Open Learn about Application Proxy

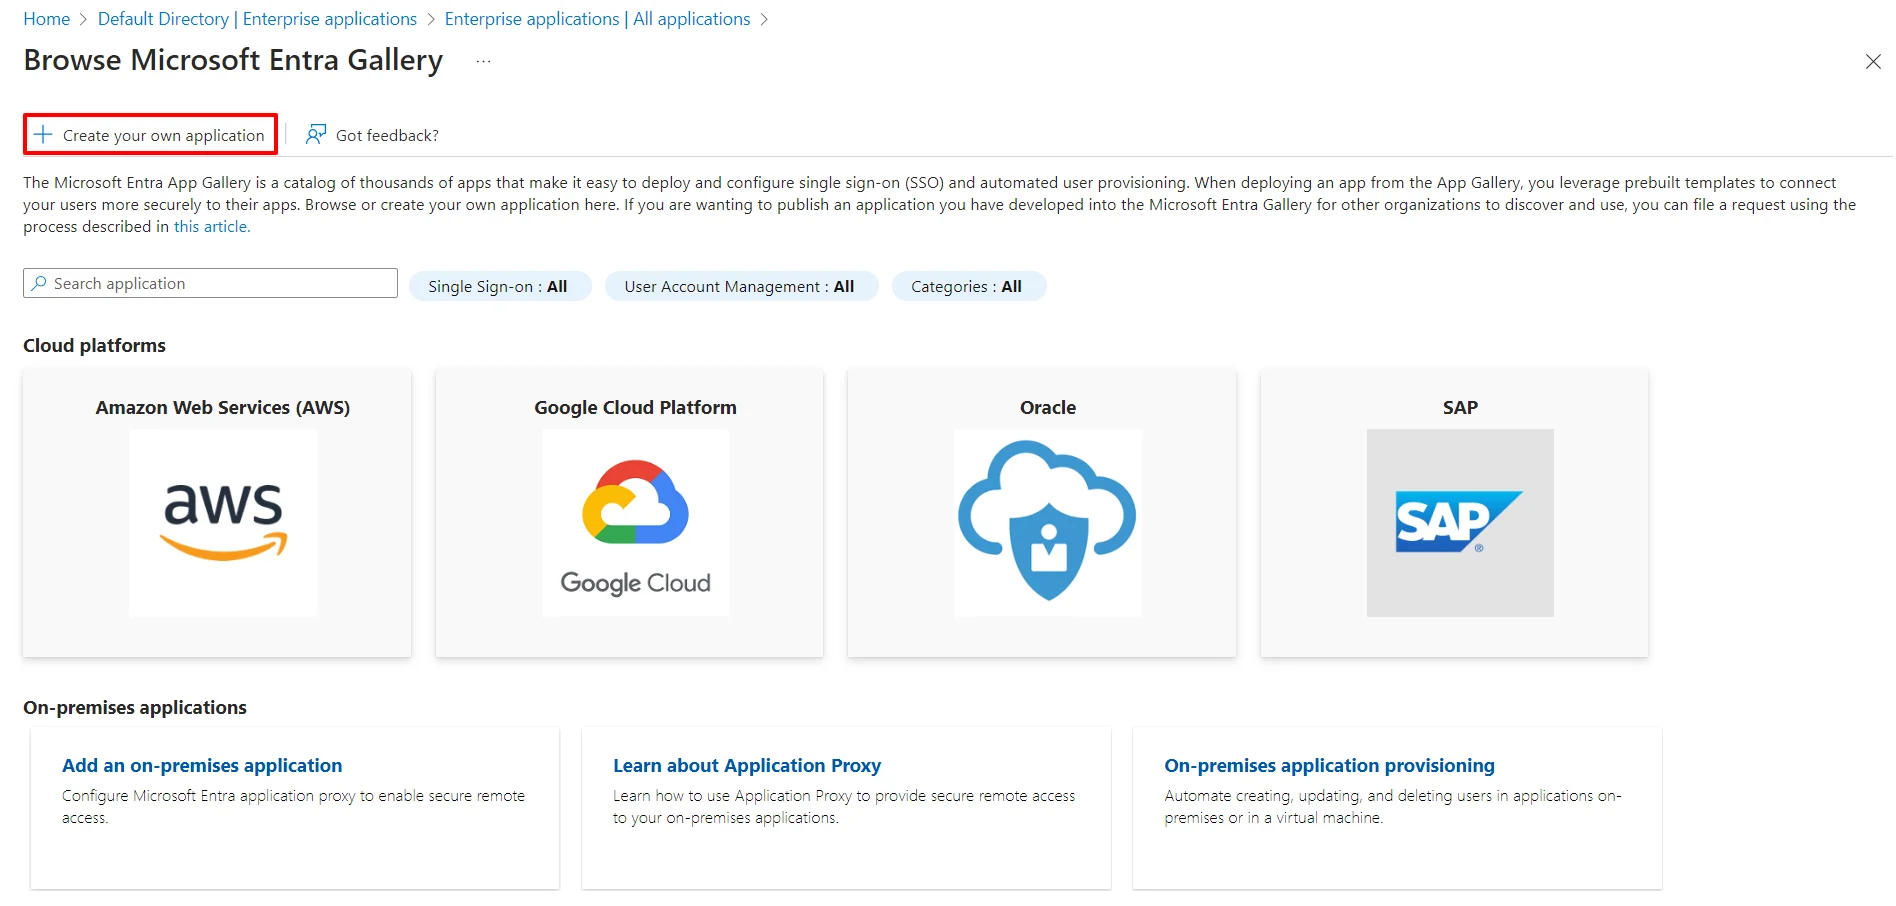point(747,765)
